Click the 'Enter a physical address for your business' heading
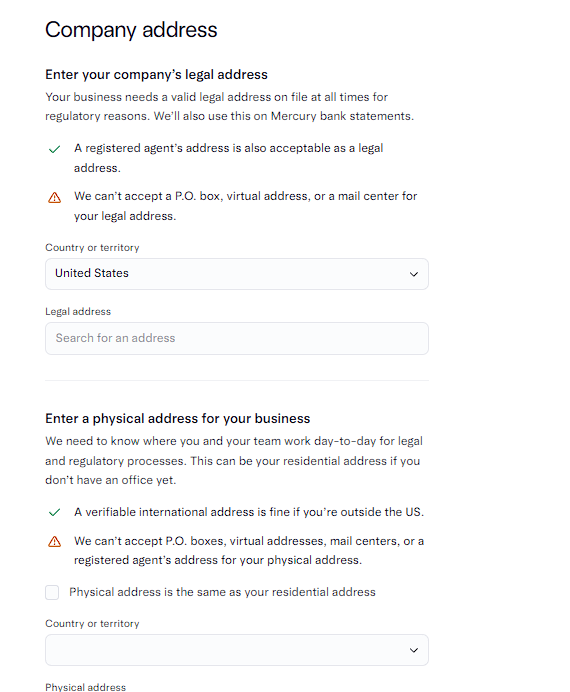 177,418
